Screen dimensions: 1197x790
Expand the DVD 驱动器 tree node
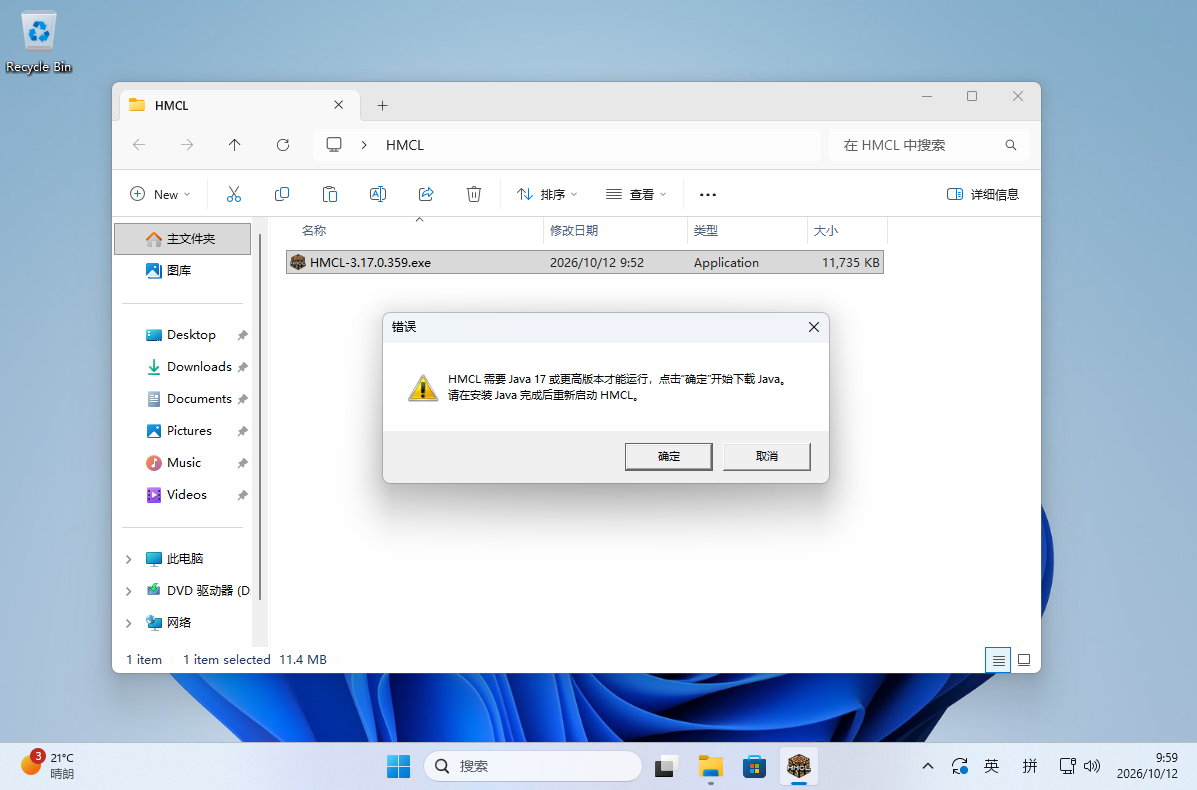(128, 592)
